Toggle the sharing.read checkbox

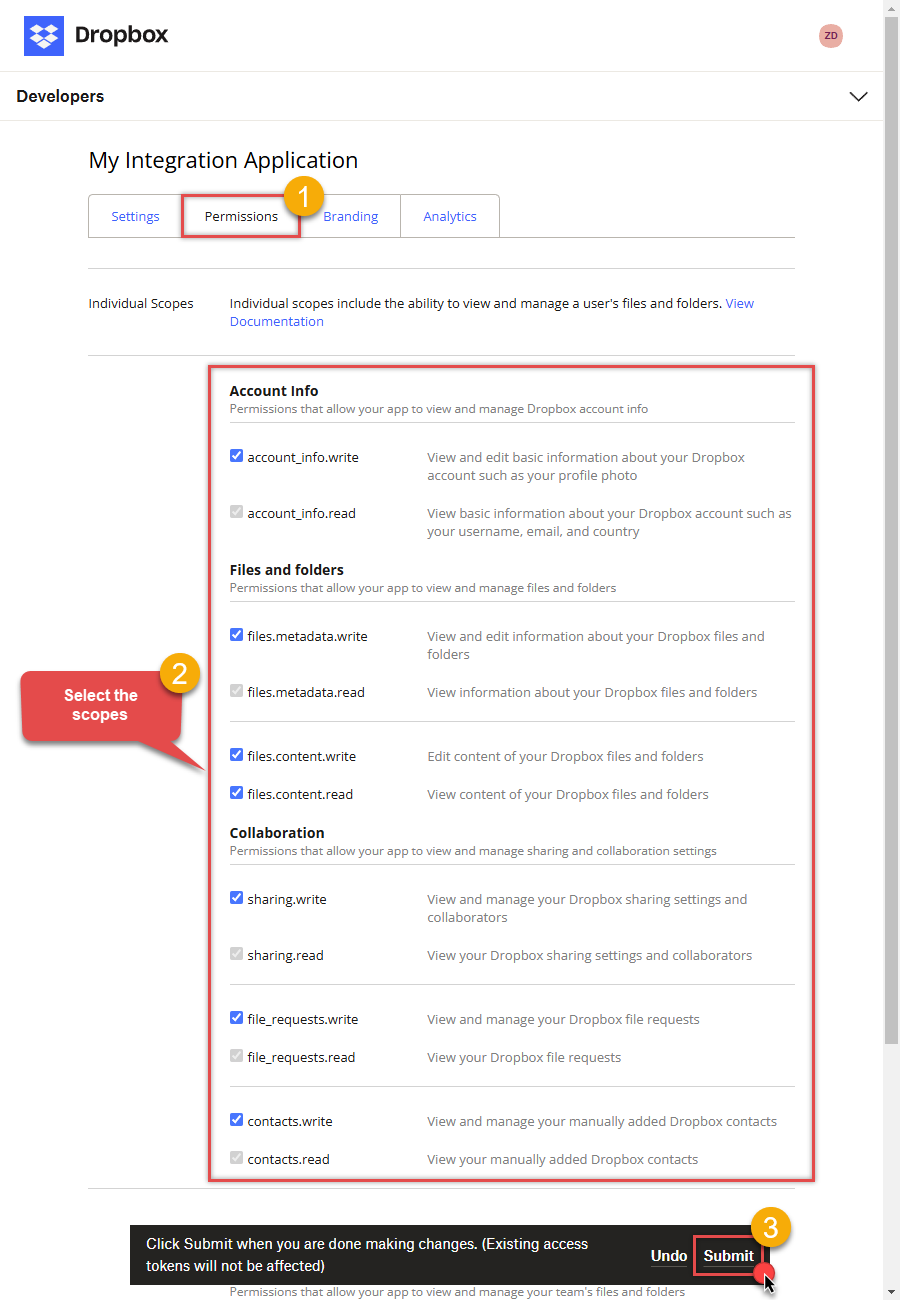coord(237,954)
